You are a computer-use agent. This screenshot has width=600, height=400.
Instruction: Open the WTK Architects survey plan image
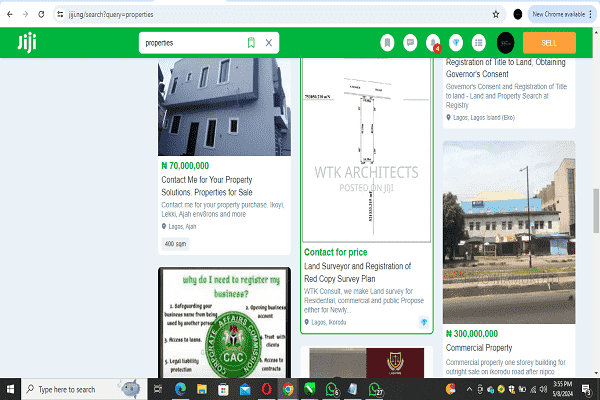click(x=366, y=150)
